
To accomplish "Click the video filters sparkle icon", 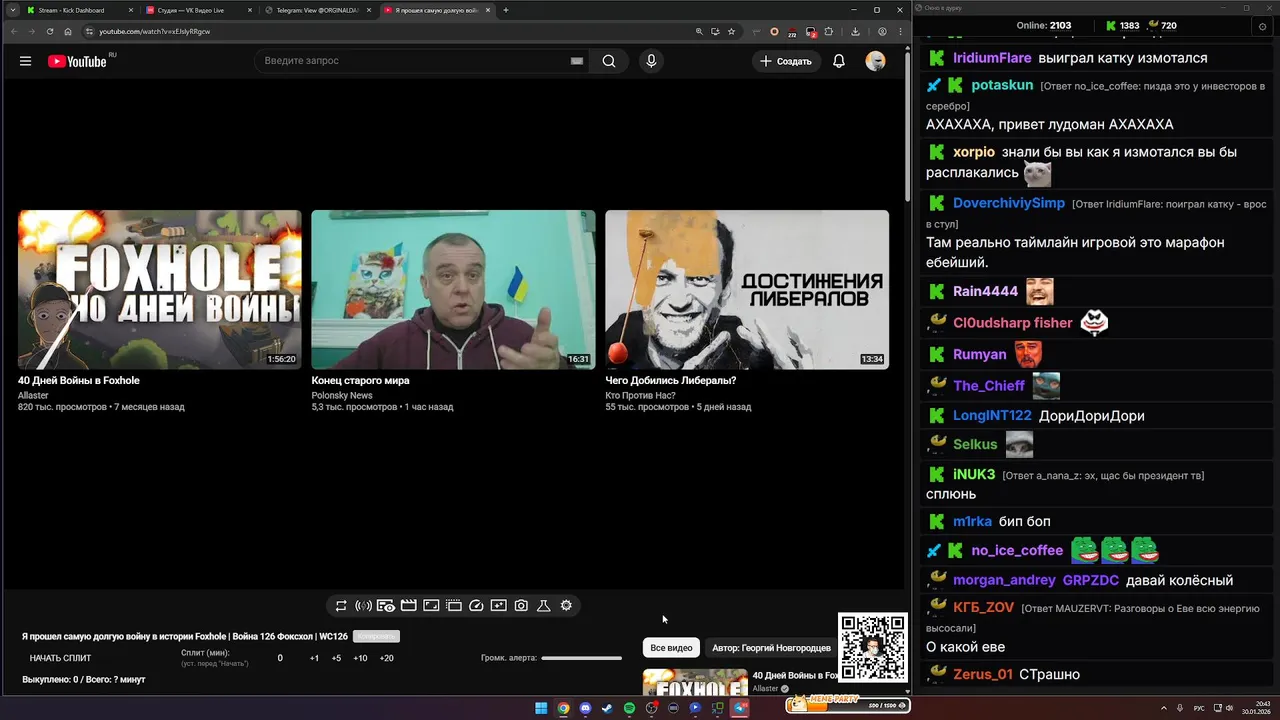I will (498, 606).
